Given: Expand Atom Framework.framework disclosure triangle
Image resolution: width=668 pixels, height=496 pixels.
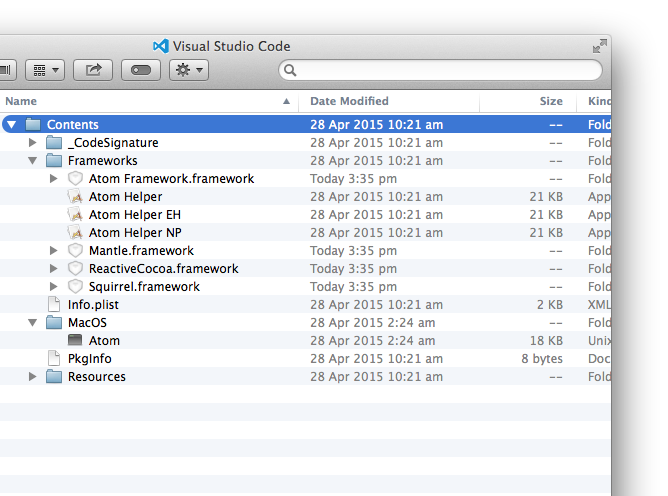Looking at the screenshot, I should [53, 179].
